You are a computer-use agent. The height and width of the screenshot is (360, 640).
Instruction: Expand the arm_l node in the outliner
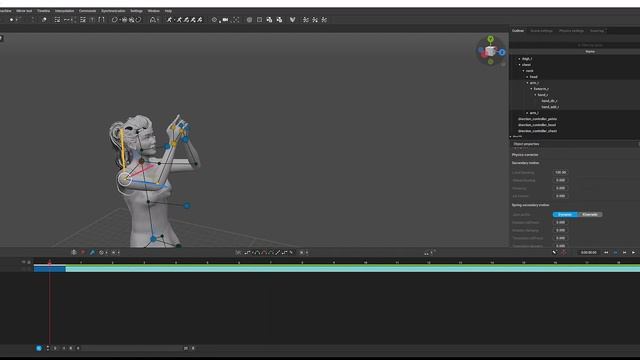tap(527, 113)
